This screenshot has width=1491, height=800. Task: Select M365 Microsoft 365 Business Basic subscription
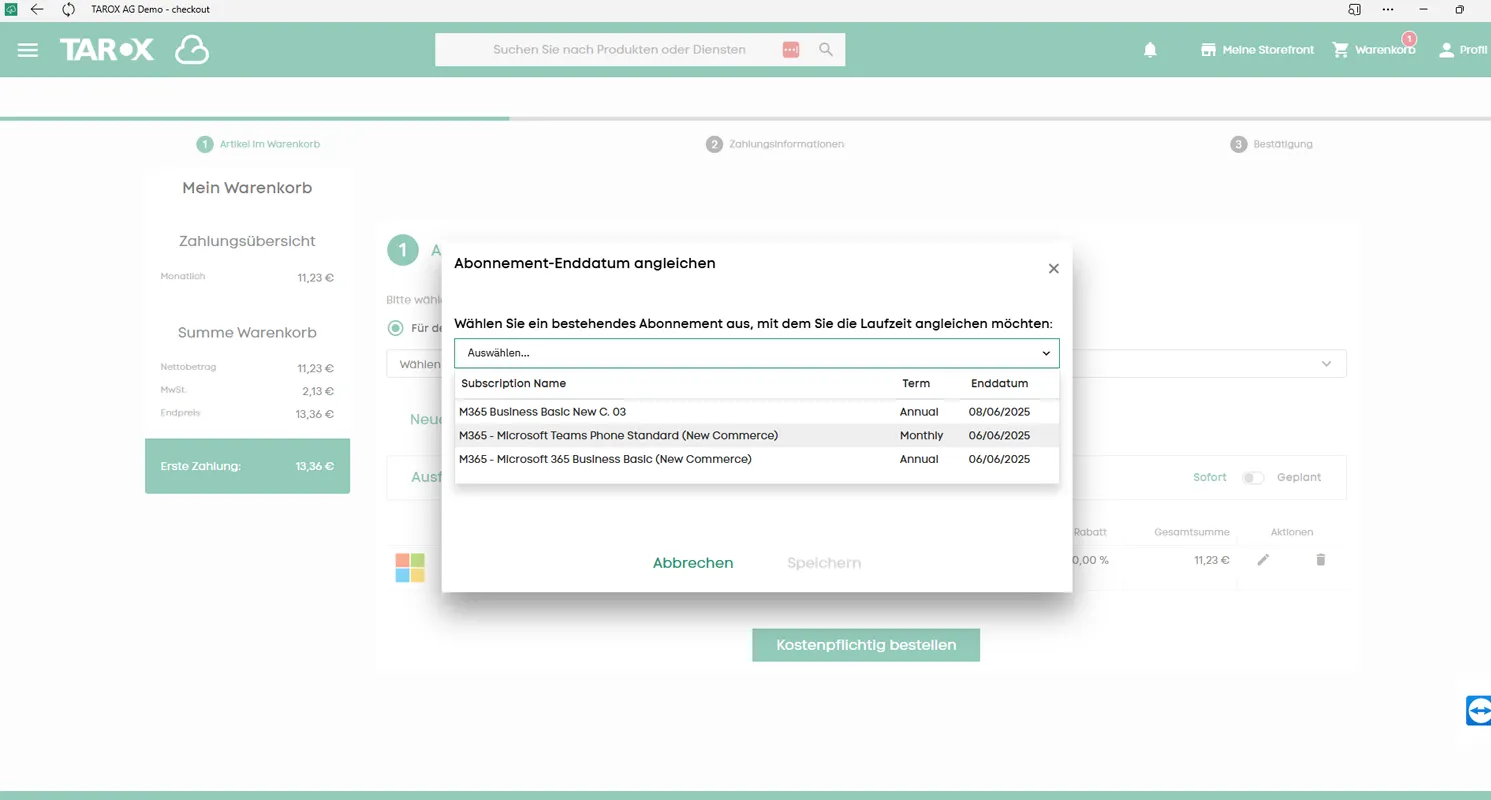point(757,459)
